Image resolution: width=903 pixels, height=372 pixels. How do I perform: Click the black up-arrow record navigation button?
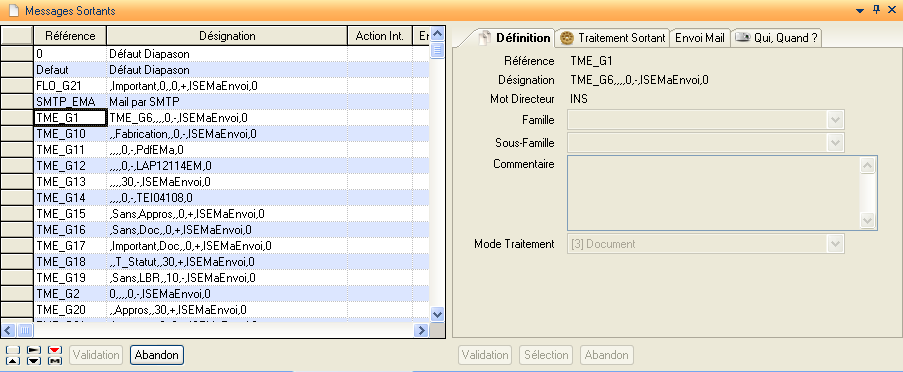tap(13, 361)
